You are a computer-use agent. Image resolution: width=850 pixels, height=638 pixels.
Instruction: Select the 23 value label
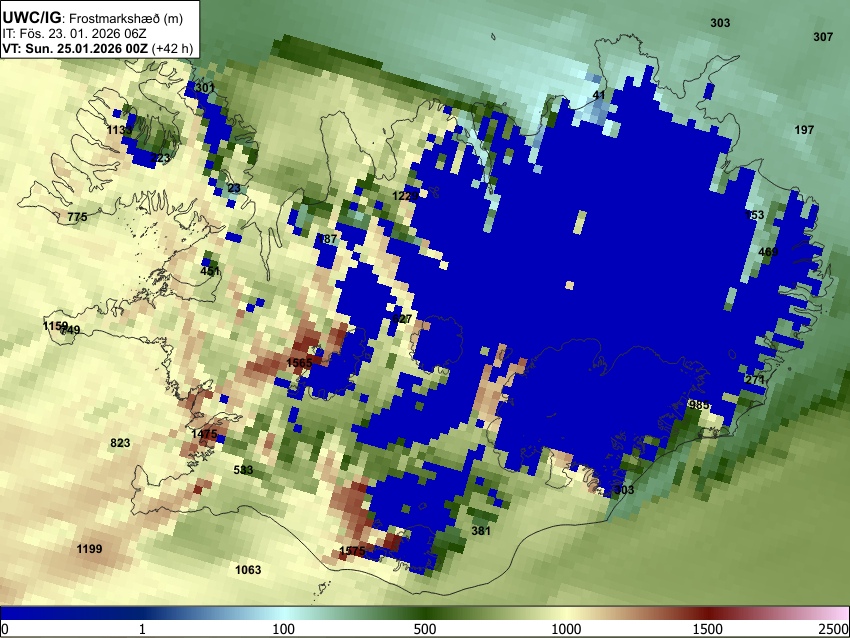coord(234,188)
